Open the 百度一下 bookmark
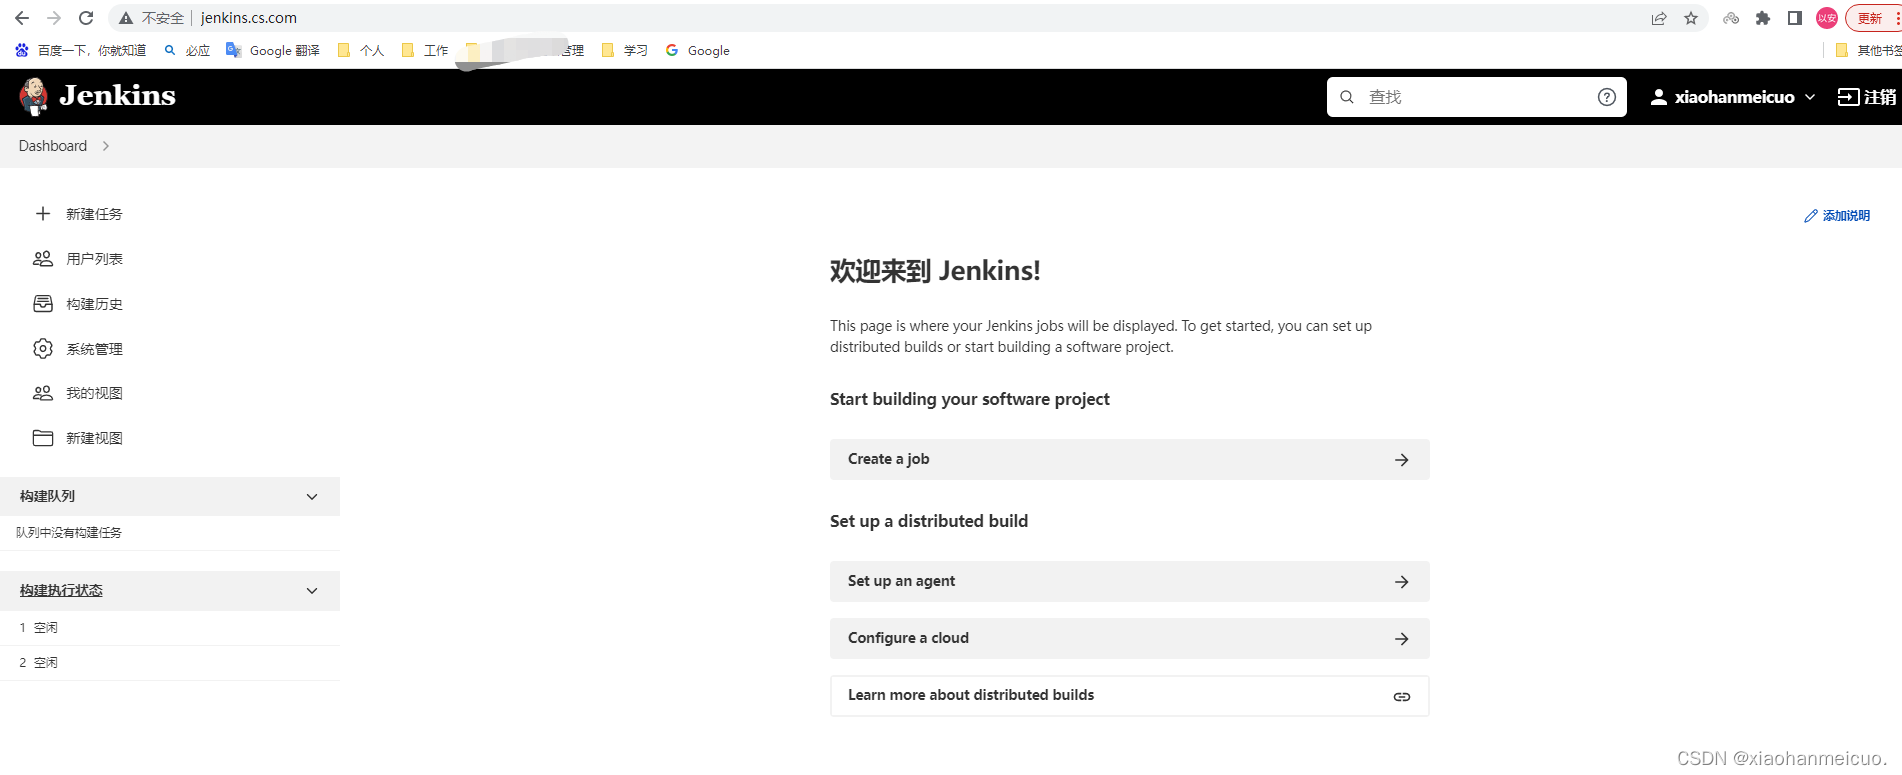1902x775 pixels. (x=80, y=50)
